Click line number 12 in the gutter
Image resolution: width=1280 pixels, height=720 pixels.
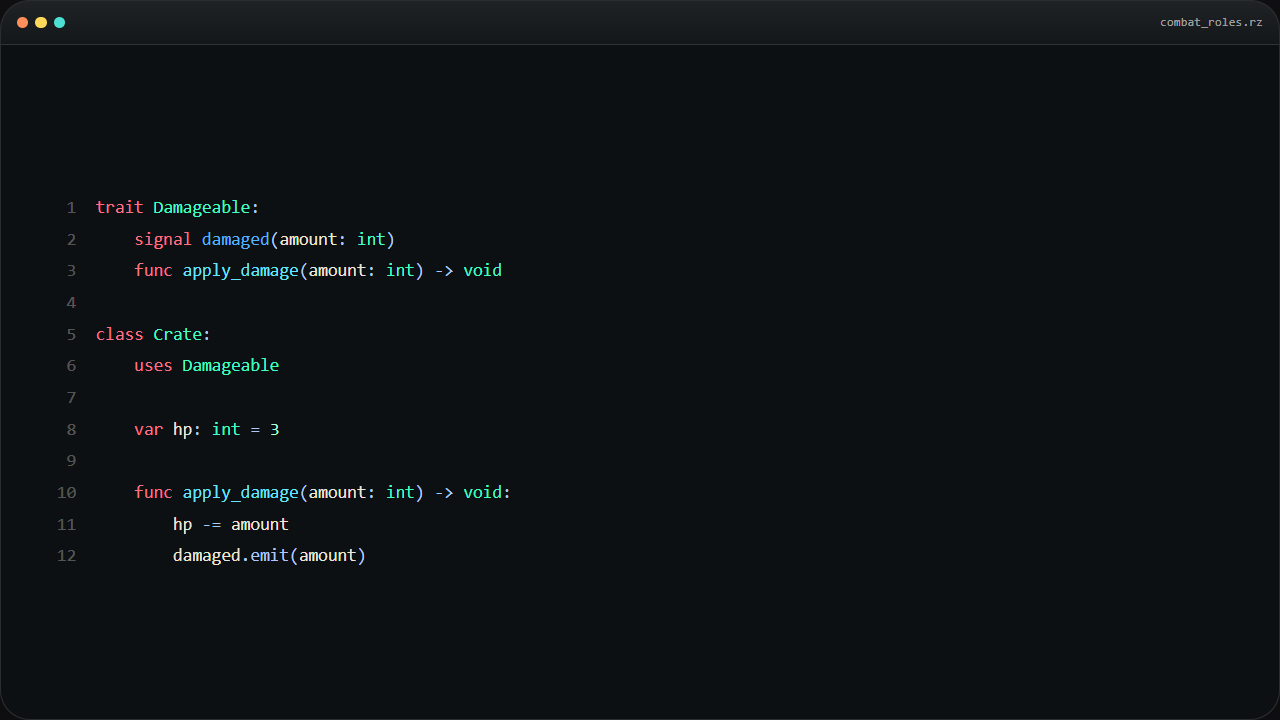click(x=67, y=555)
